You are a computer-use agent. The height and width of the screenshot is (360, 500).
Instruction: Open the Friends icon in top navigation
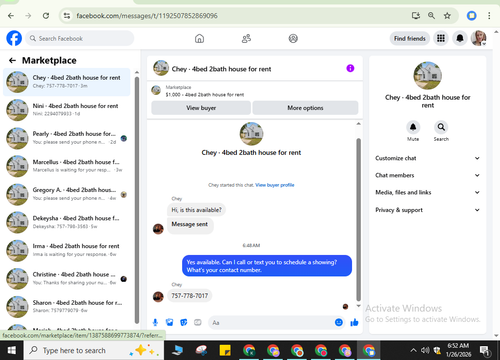[246, 39]
